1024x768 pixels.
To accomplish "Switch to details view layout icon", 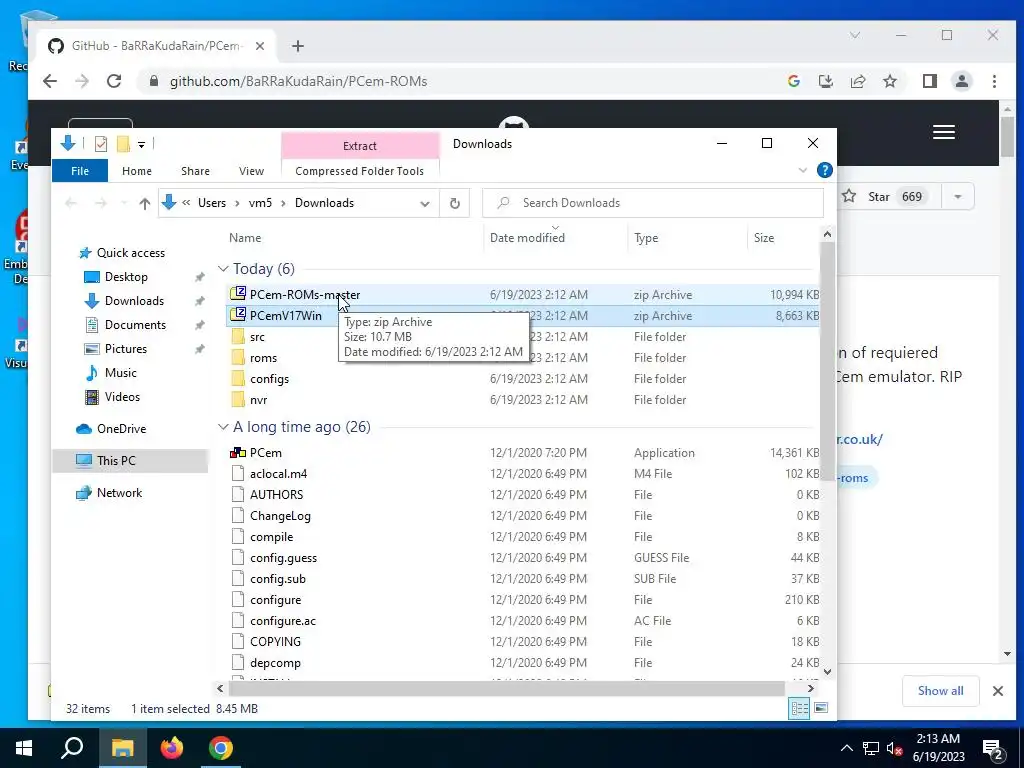I will pos(799,709).
